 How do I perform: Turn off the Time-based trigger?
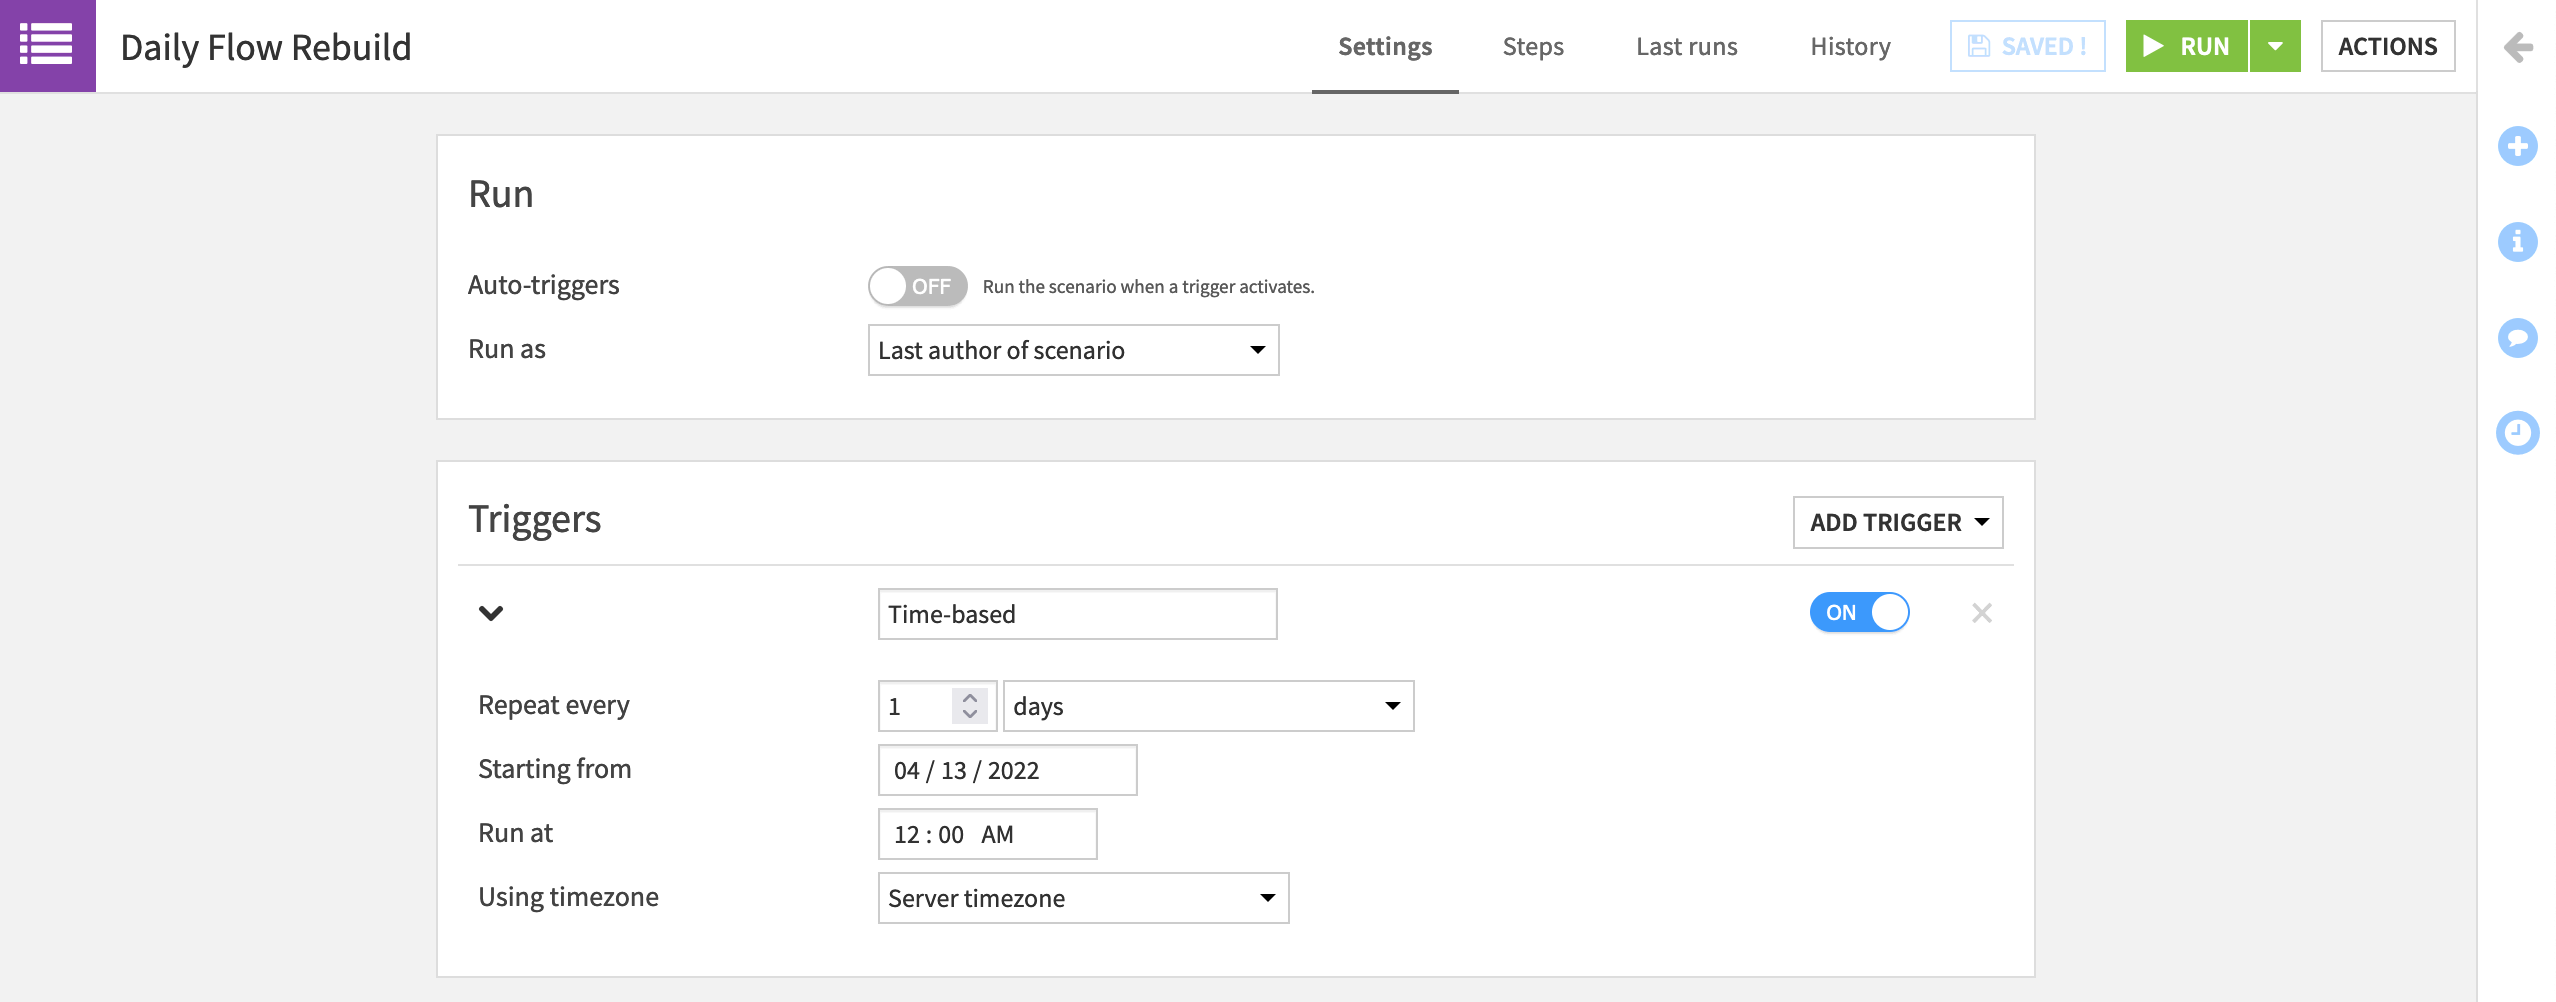pyautogui.click(x=1859, y=613)
